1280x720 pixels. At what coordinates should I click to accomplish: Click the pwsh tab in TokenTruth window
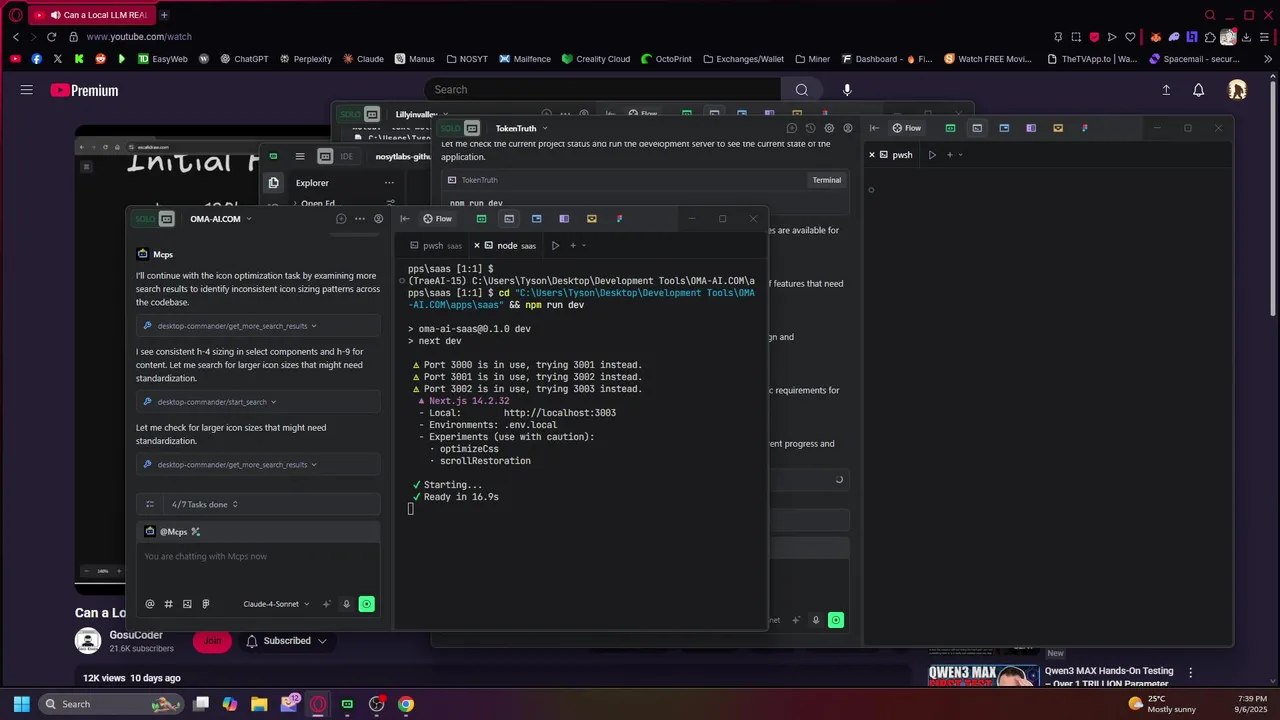pyautogui.click(x=896, y=155)
